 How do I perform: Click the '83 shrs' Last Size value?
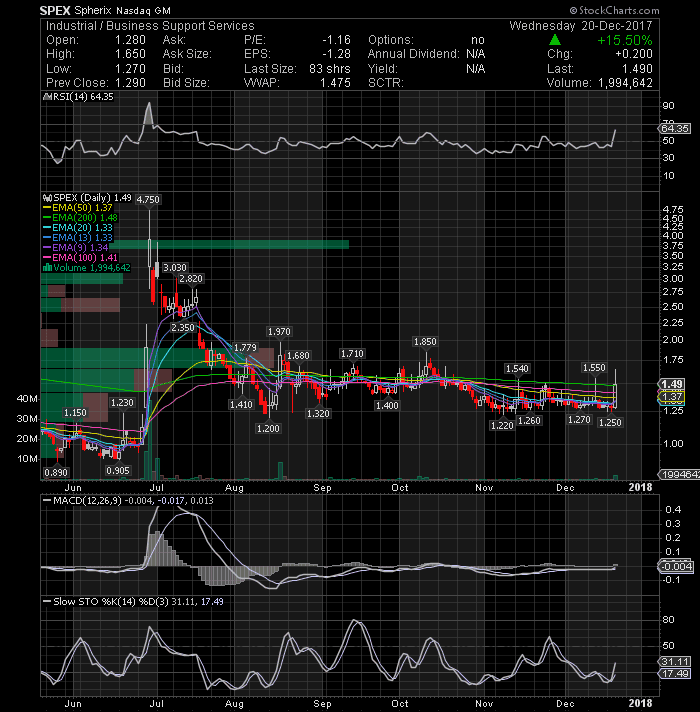pos(330,69)
